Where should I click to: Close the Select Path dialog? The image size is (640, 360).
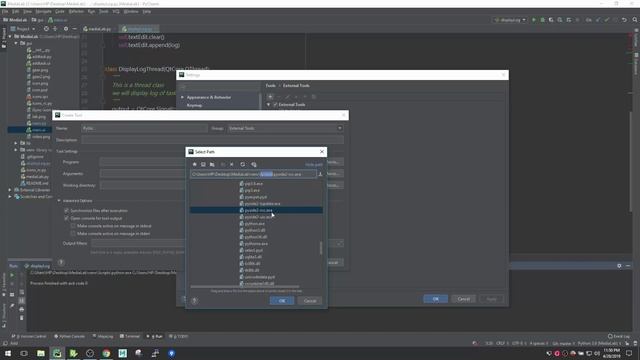[322, 152]
